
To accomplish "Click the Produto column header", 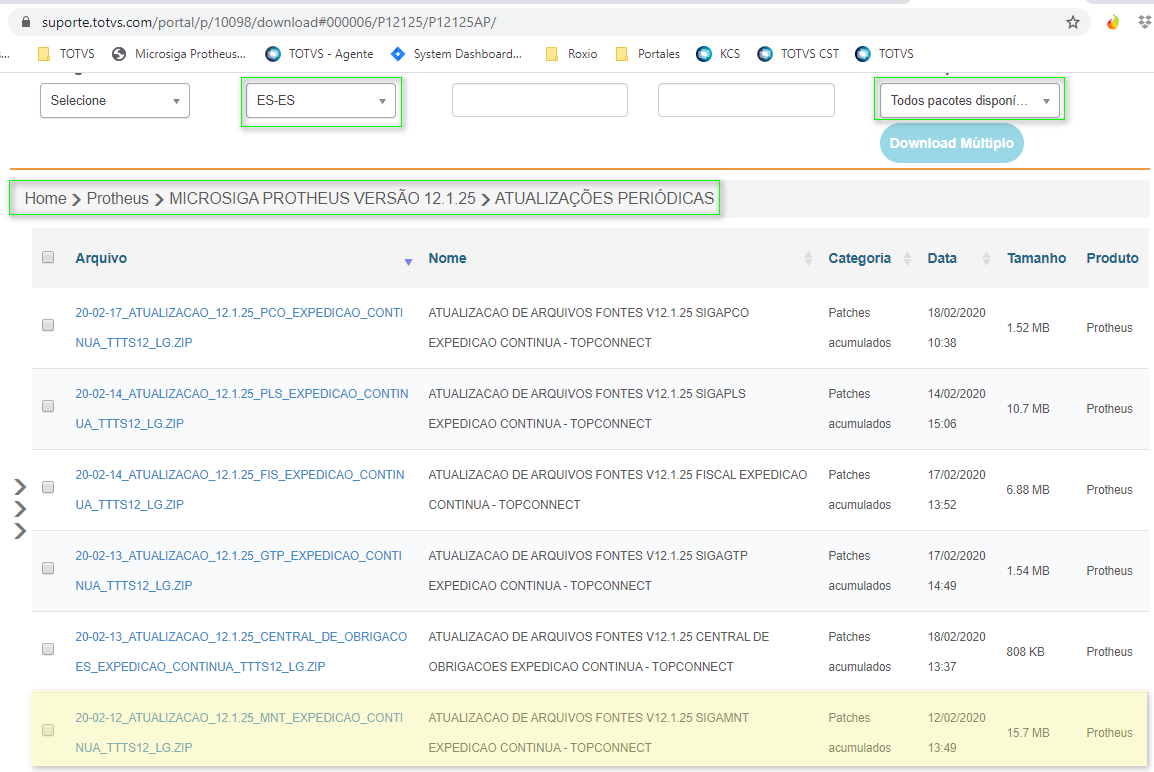I will (1112, 258).
